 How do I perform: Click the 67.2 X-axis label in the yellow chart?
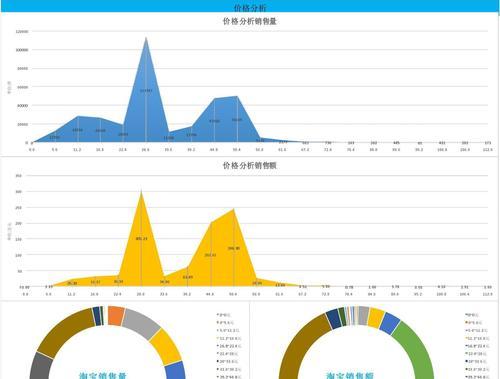coord(302,294)
